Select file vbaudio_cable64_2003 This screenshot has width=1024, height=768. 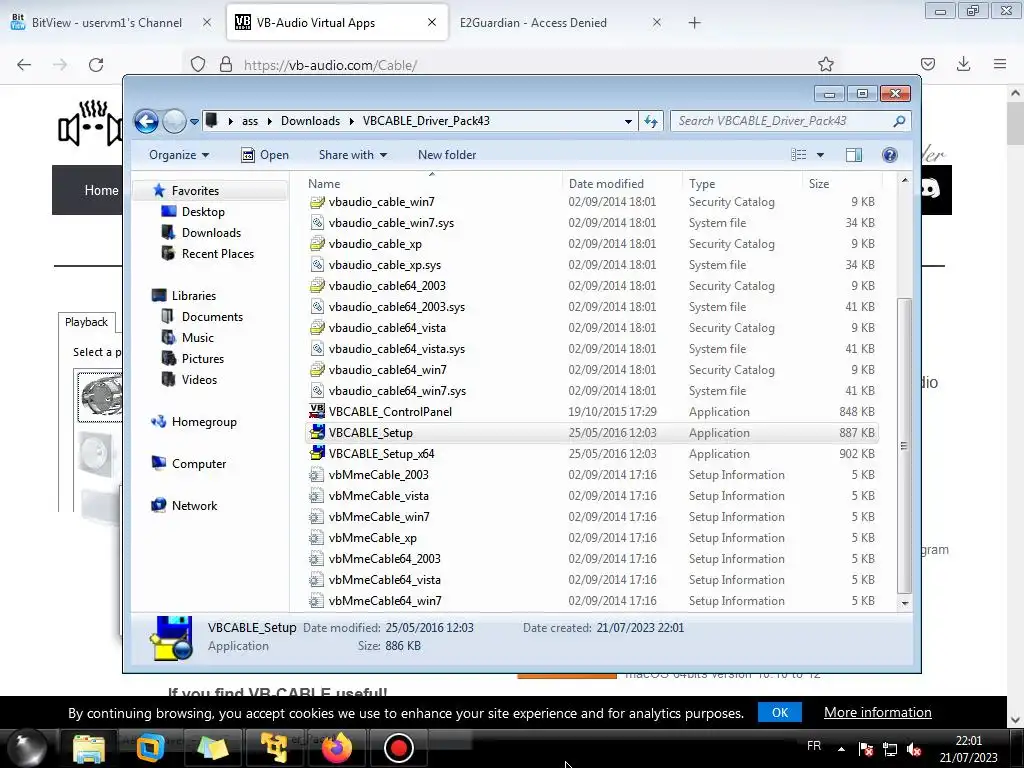coord(387,285)
